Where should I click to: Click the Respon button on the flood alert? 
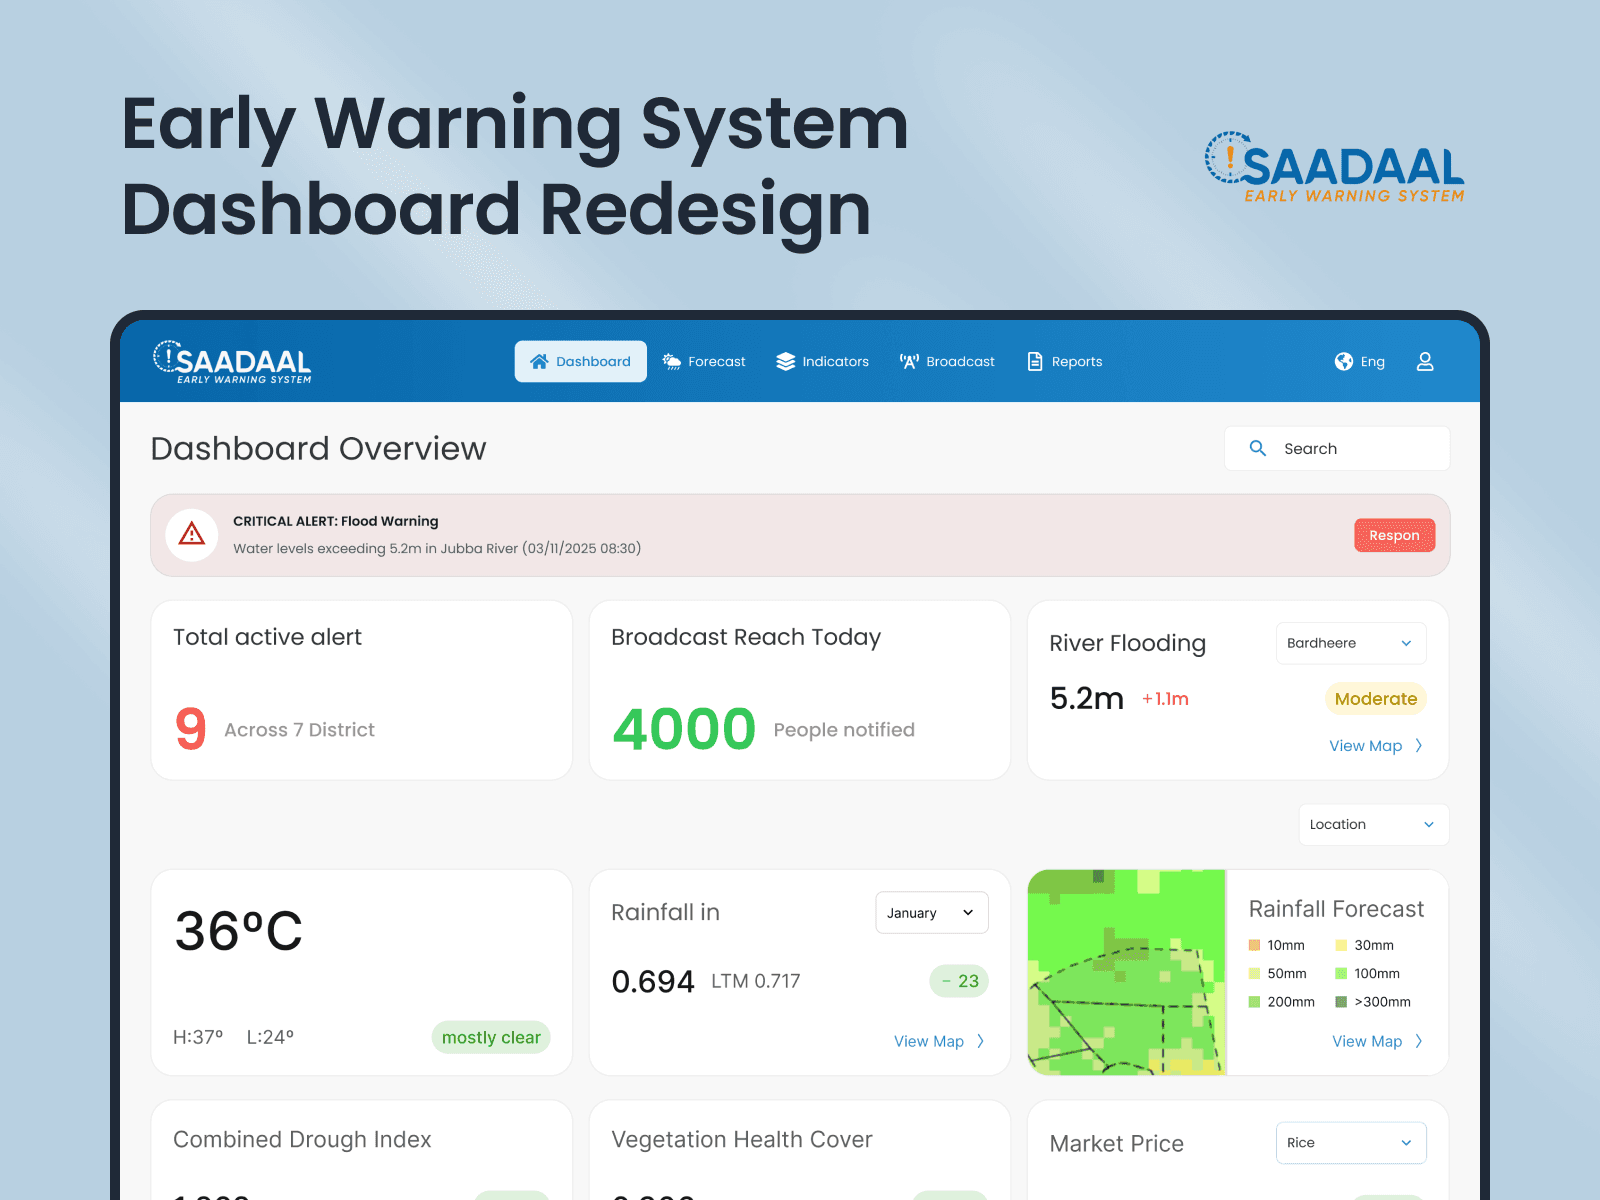tap(1394, 534)
